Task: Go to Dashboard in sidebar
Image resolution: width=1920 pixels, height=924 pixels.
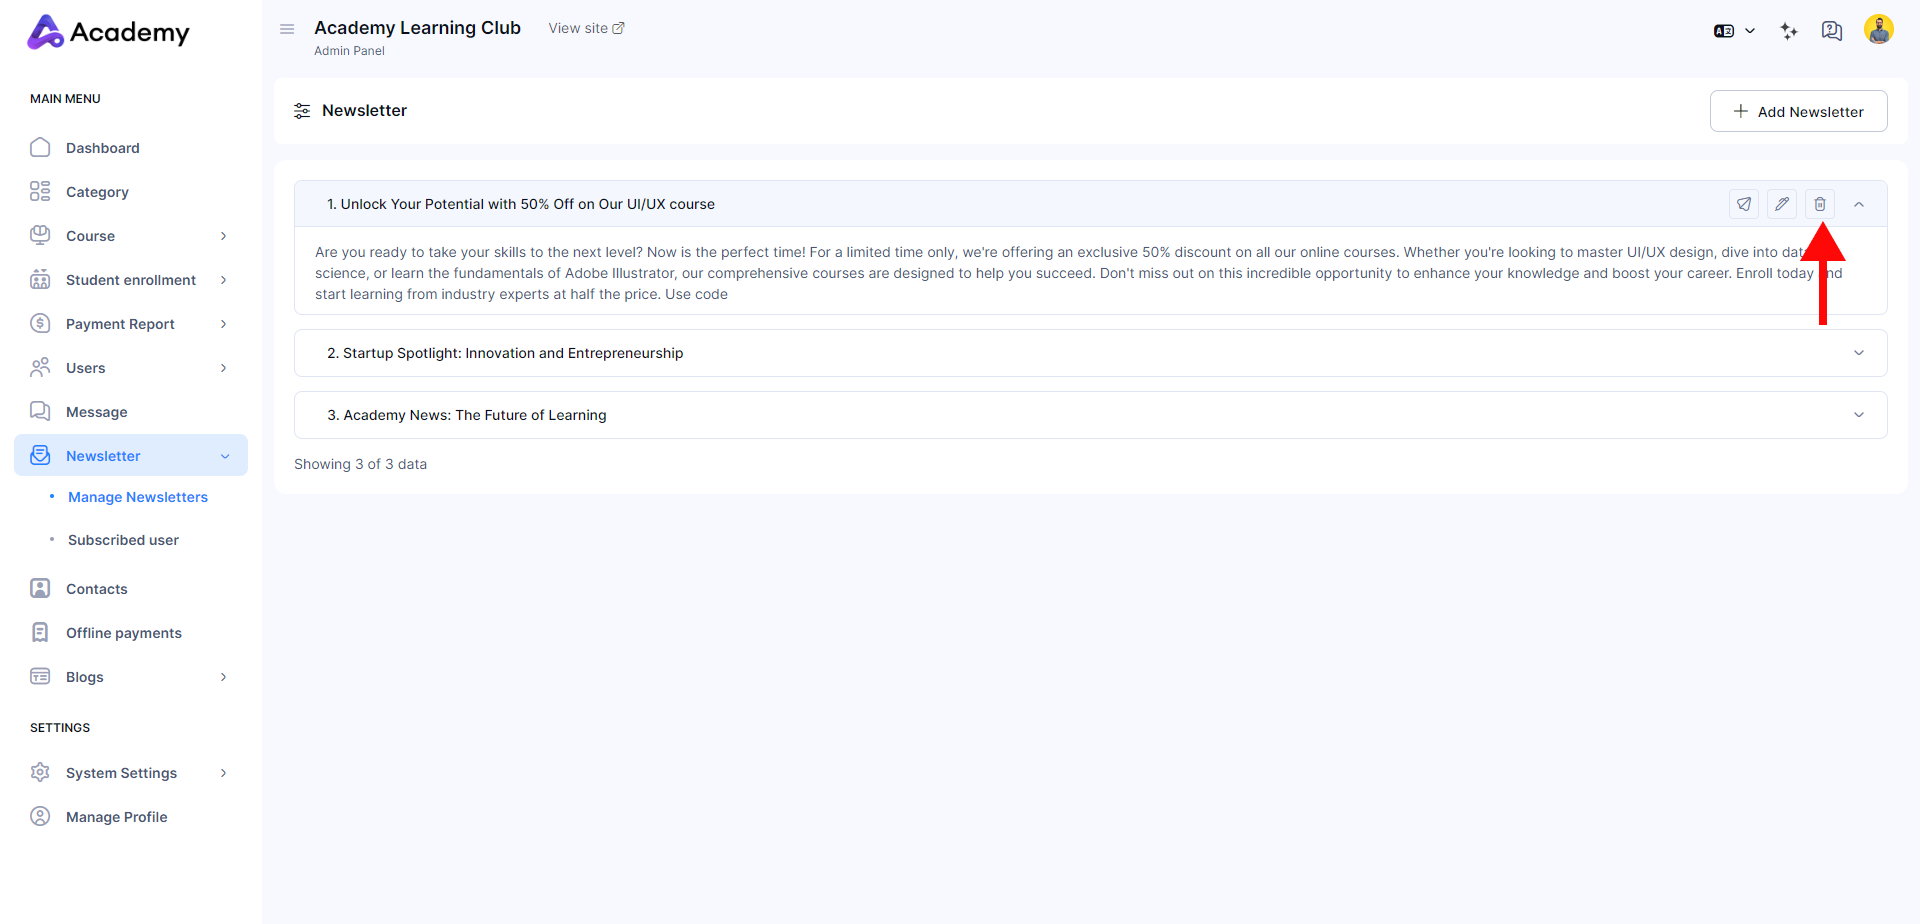Action: tap(102, 148)
